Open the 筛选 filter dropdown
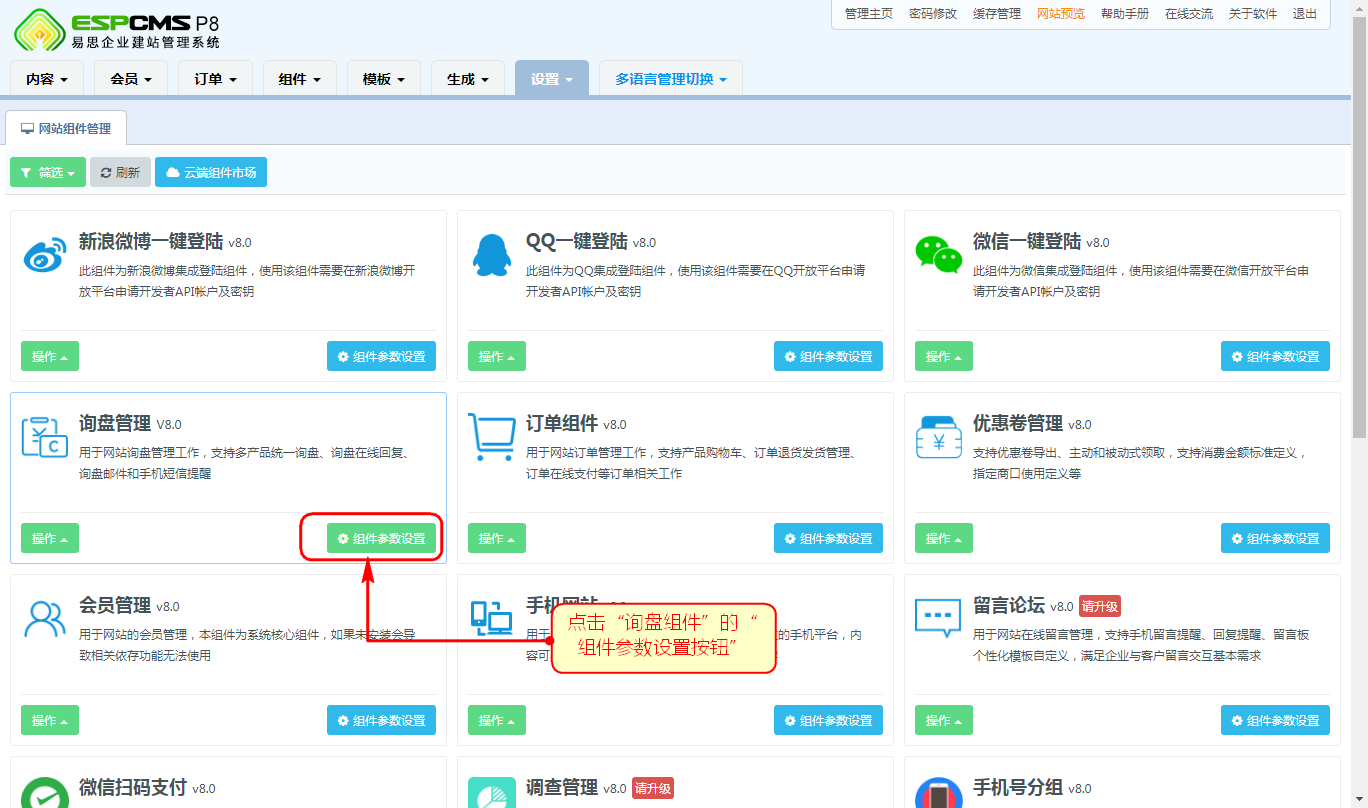Viewport: 1368px width, 808px height. [48, 172]
